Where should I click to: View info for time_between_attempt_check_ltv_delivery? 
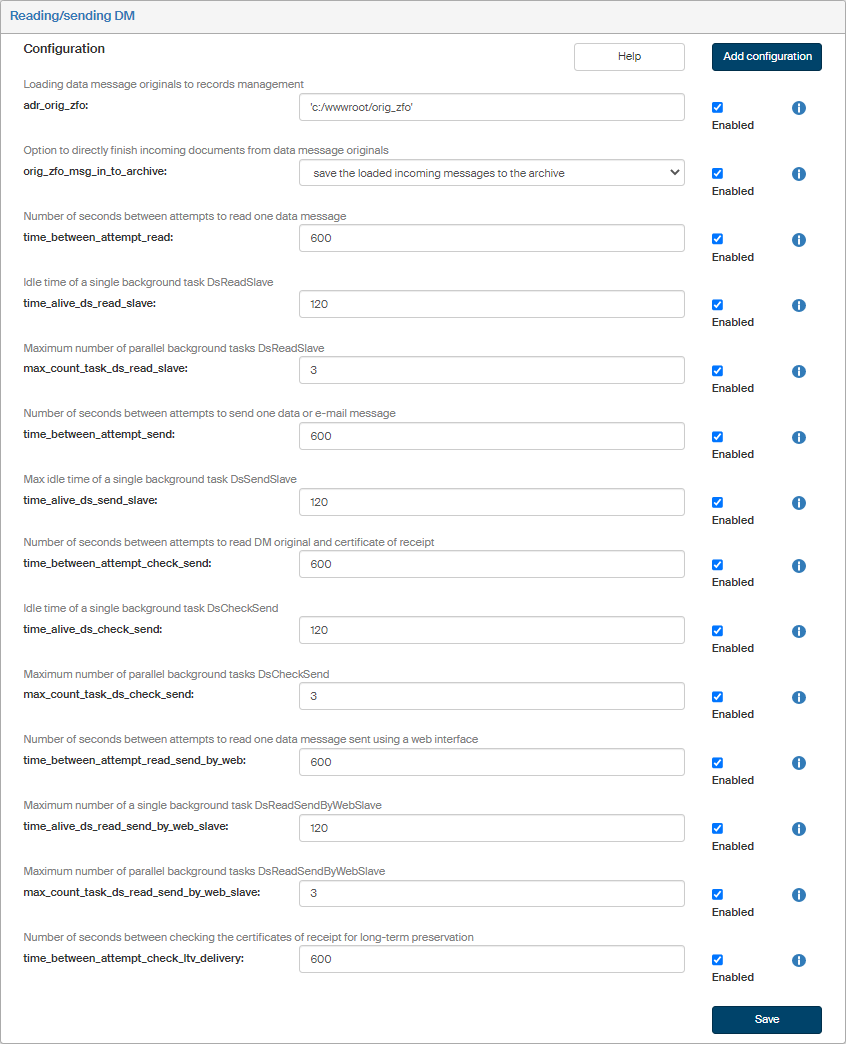tap(799, 960)
